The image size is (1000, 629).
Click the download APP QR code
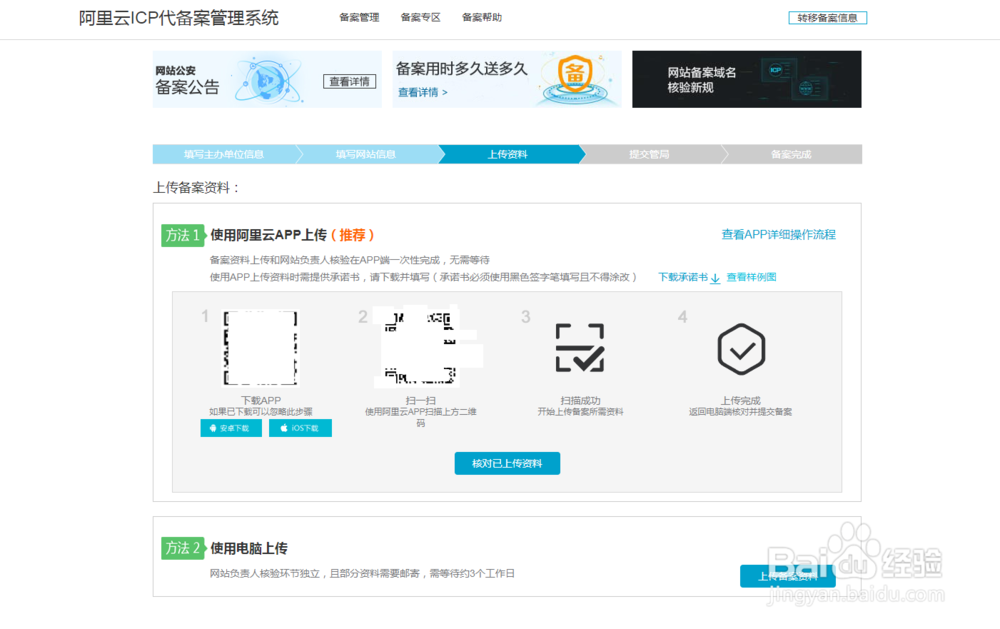(260, 348)
